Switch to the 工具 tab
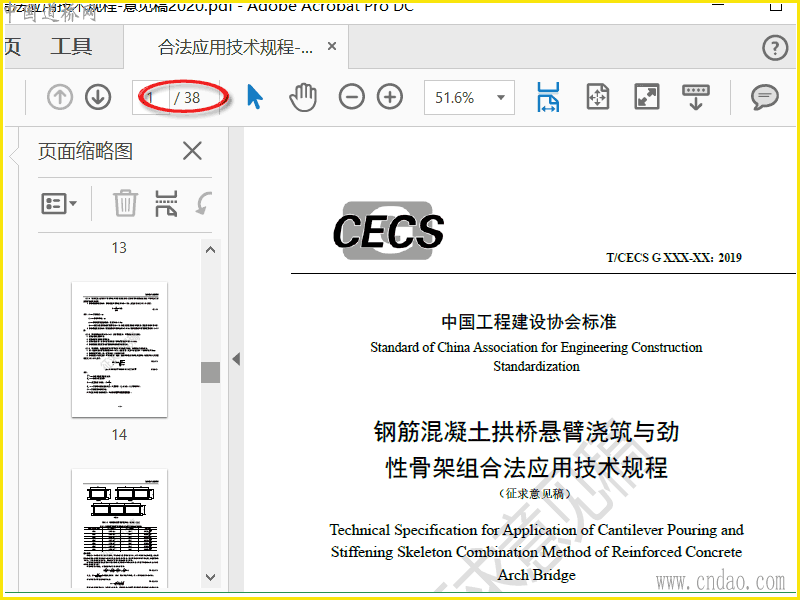Screen dimensions: 800x600 pyautogui.click(x=71, y=46)
